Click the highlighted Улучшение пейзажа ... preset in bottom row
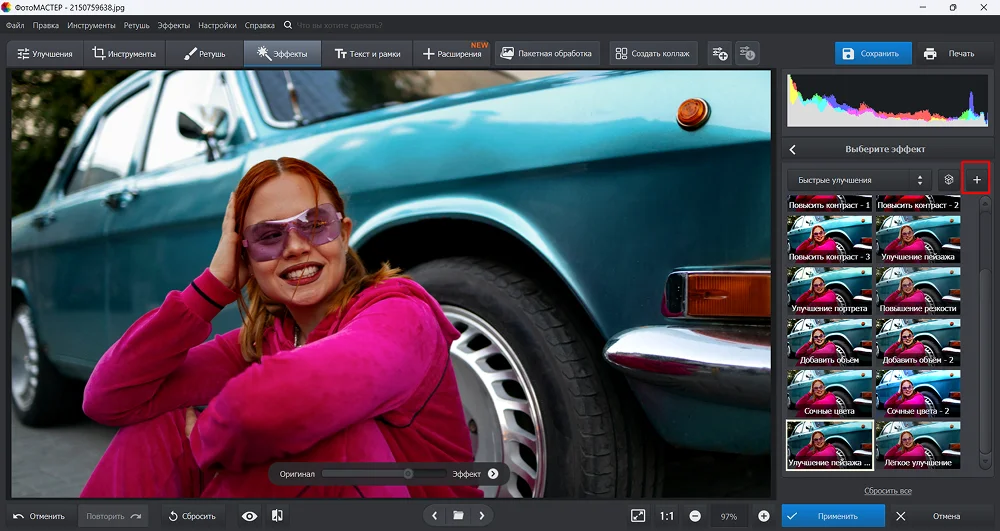 pos(829,445)
